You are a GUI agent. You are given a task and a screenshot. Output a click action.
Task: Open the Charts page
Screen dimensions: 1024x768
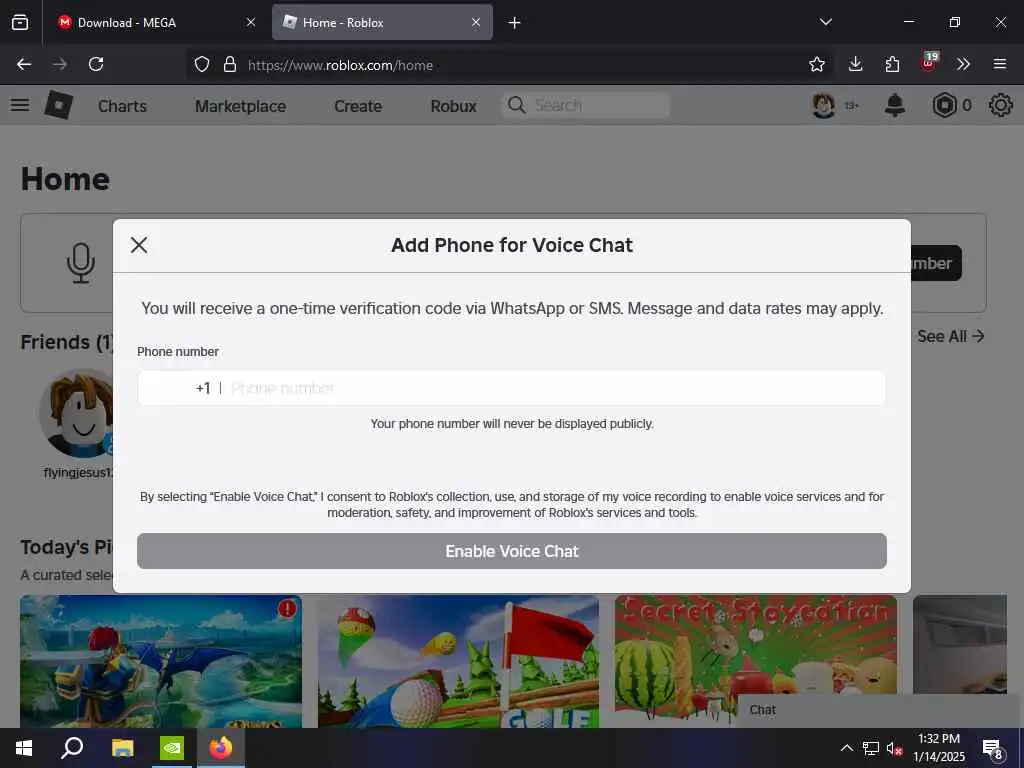[x=122, y=106]
